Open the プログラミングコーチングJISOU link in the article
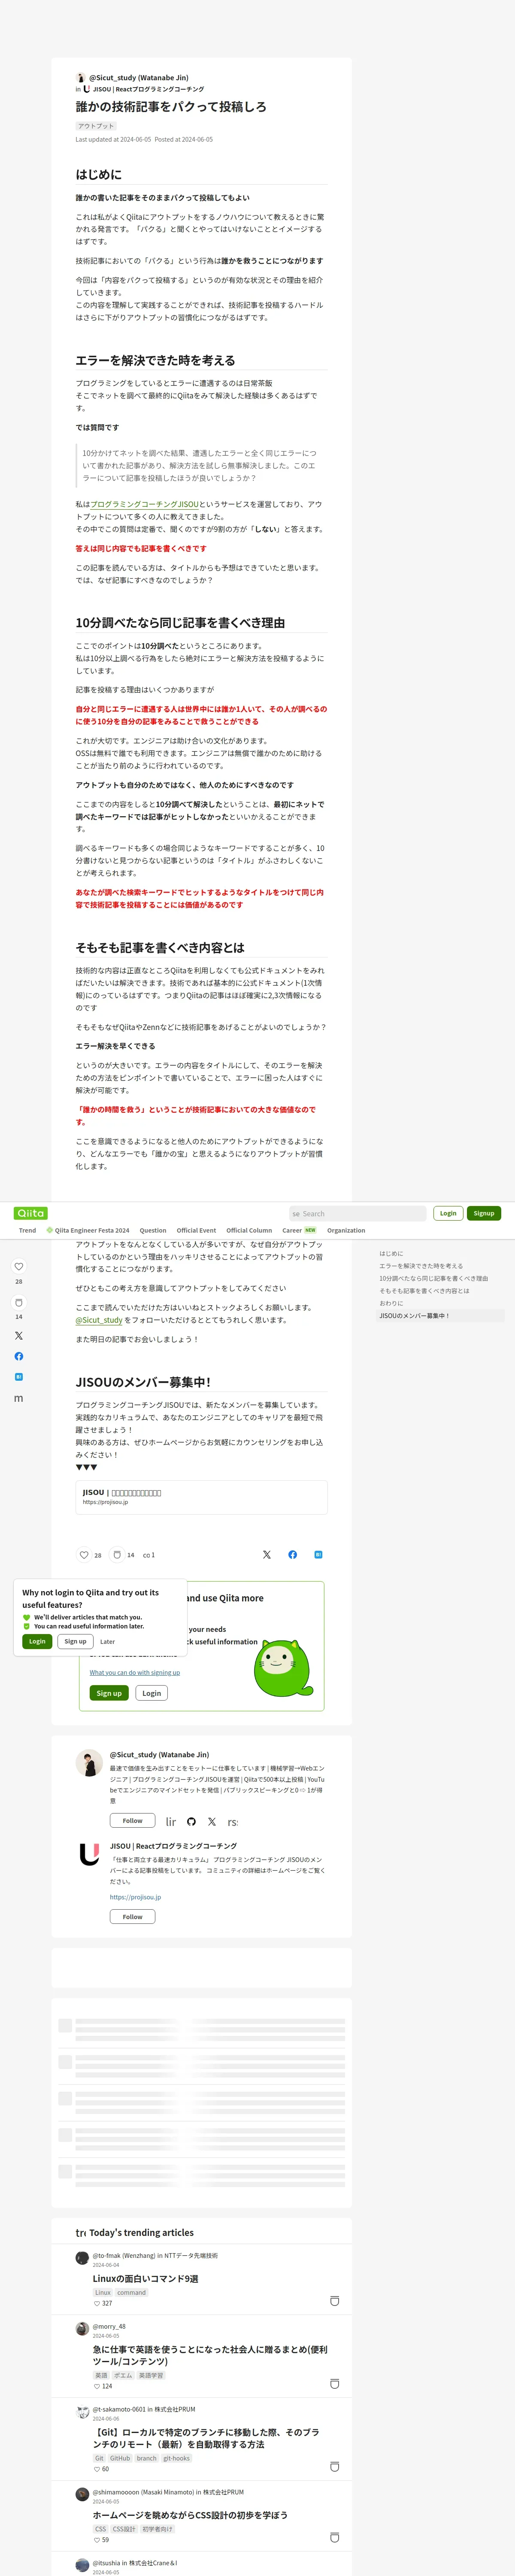The width and height of the screenshot is (515, 2576). coord(144,504)
